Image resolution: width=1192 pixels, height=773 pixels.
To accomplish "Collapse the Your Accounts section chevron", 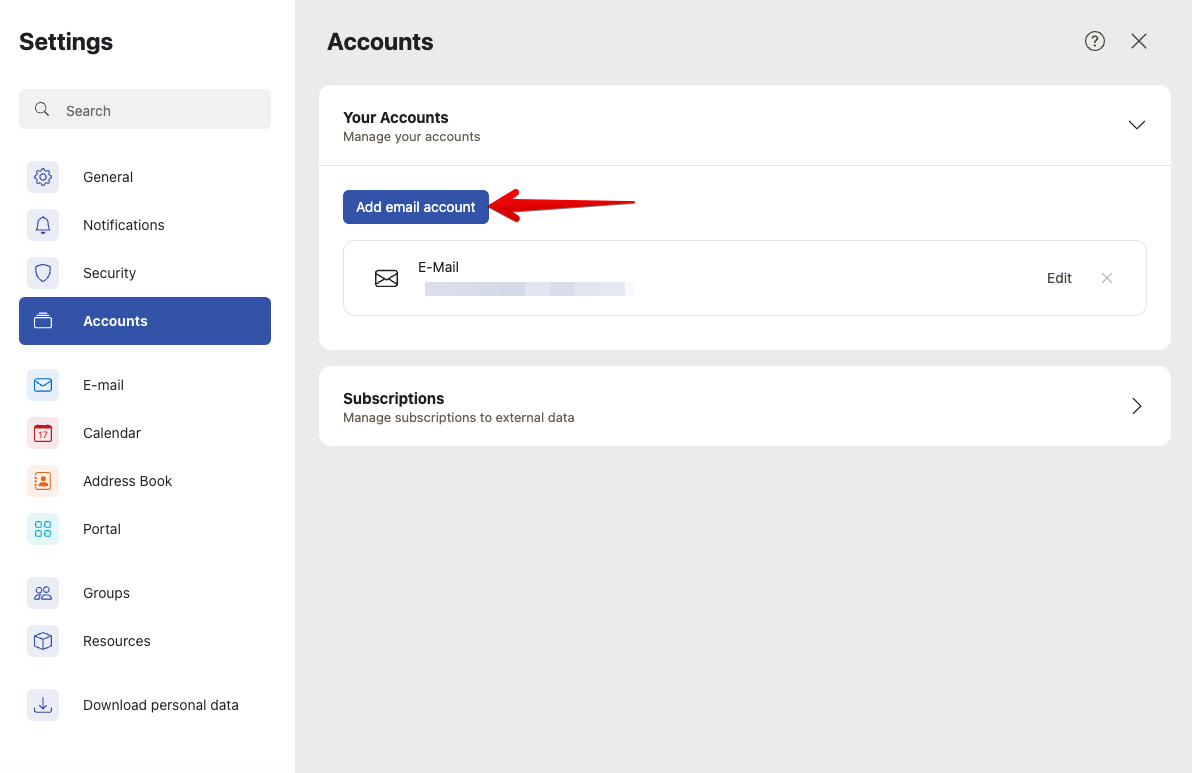I will pyautogui.click(x=1136, y=125).
